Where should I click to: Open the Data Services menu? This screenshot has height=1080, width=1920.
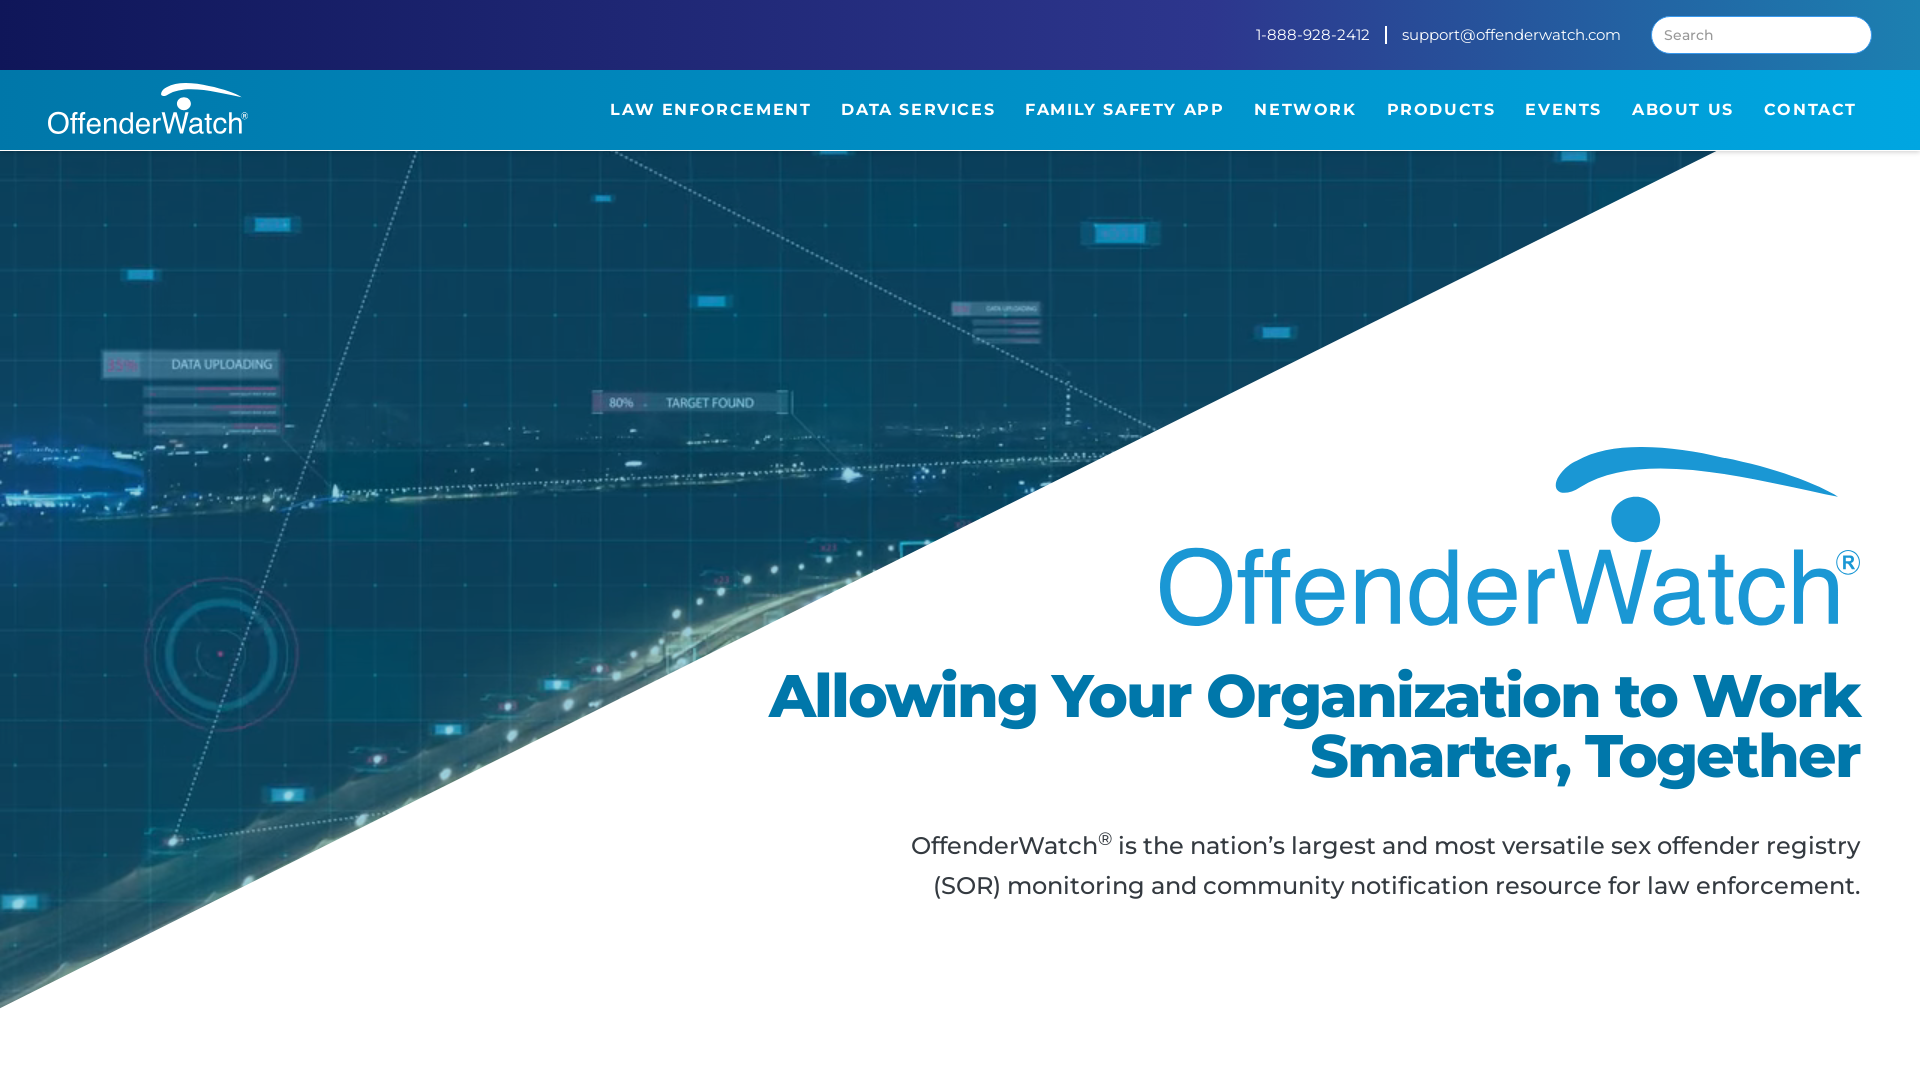point(918,110)
